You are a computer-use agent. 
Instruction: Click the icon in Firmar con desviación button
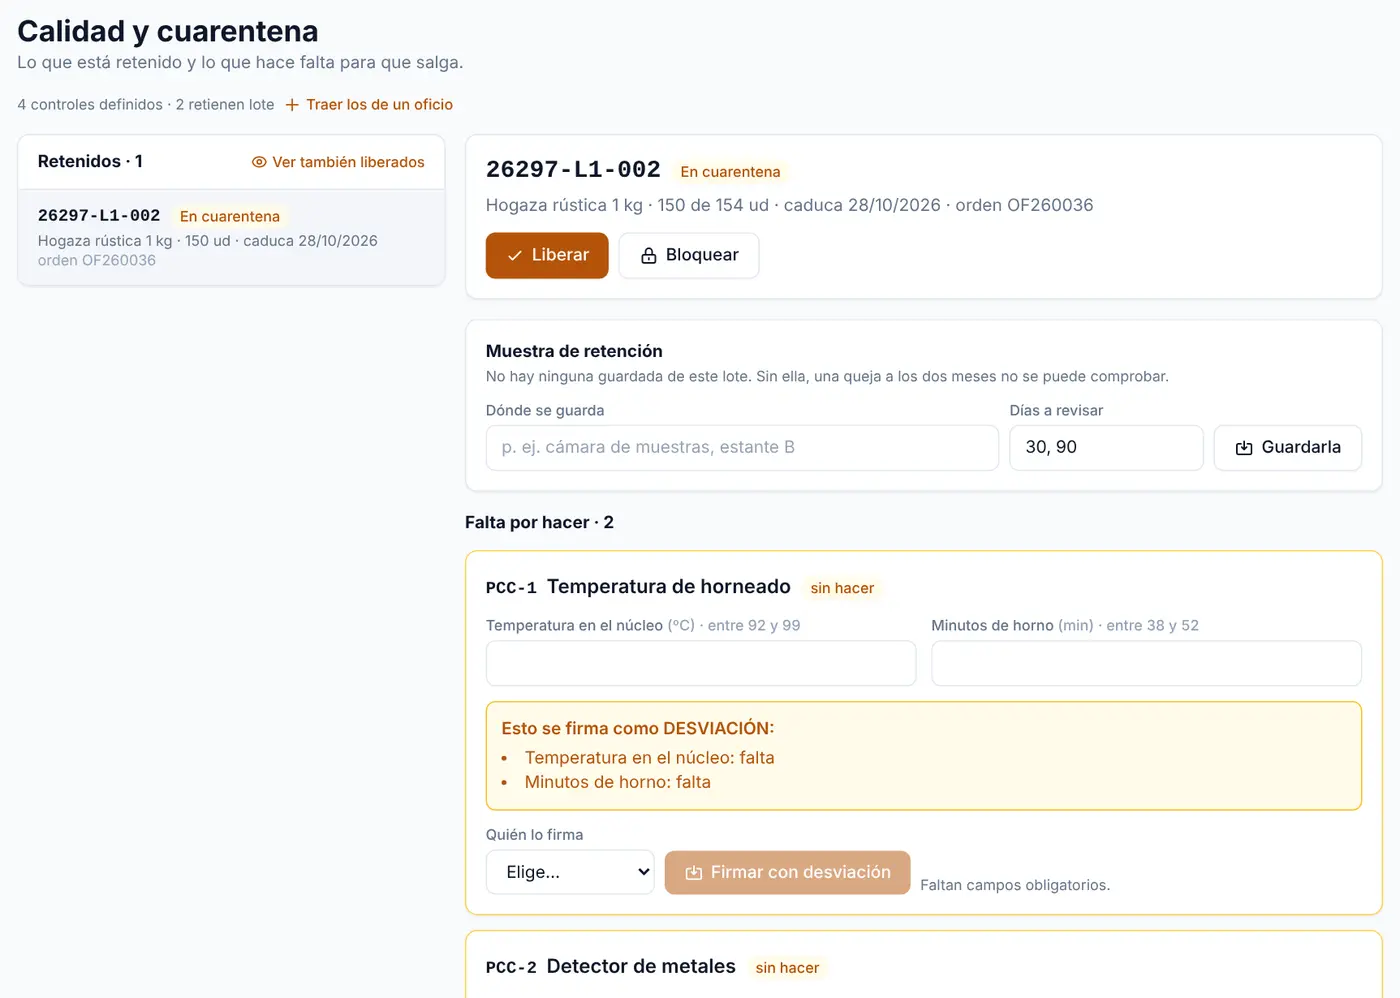click(693, 873)
